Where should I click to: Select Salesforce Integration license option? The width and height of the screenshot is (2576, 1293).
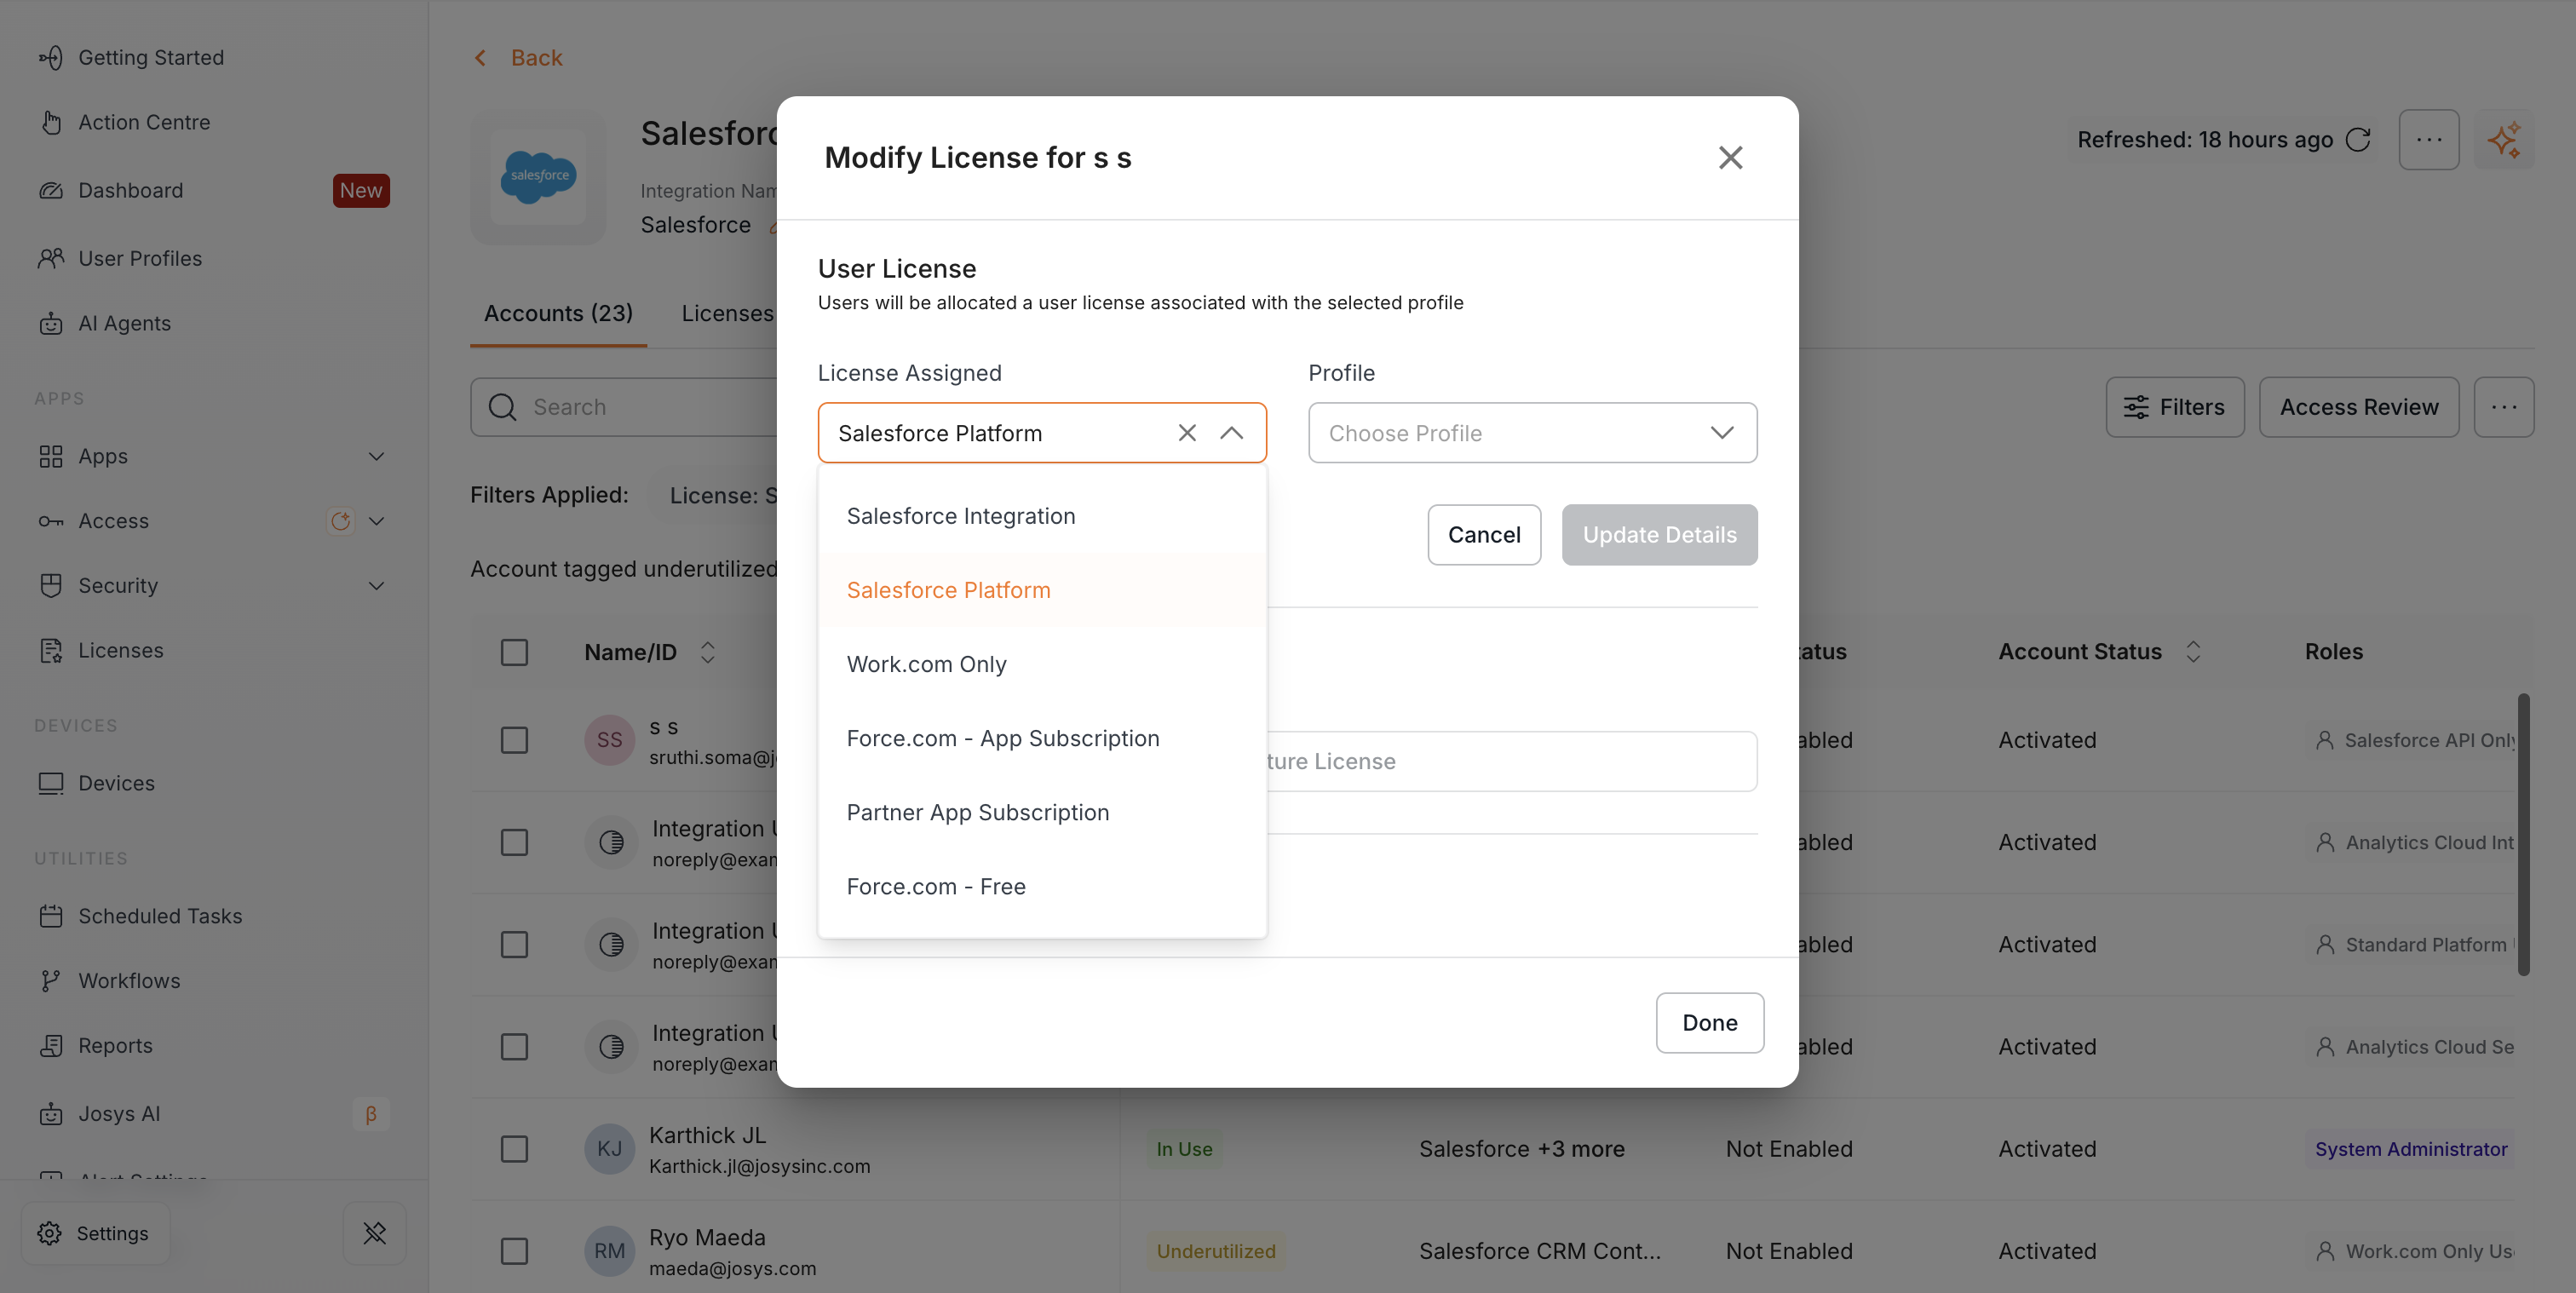(x=1042, y=516)
